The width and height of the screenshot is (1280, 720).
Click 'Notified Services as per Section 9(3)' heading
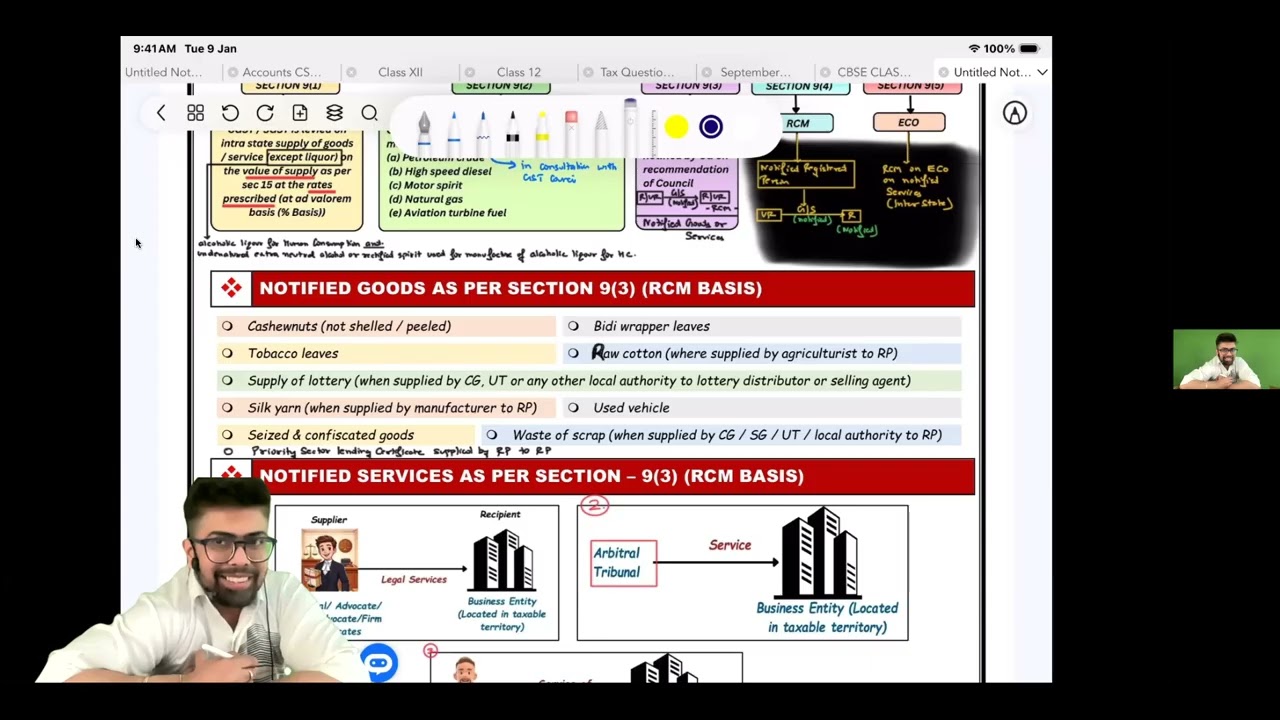[531, 476]
